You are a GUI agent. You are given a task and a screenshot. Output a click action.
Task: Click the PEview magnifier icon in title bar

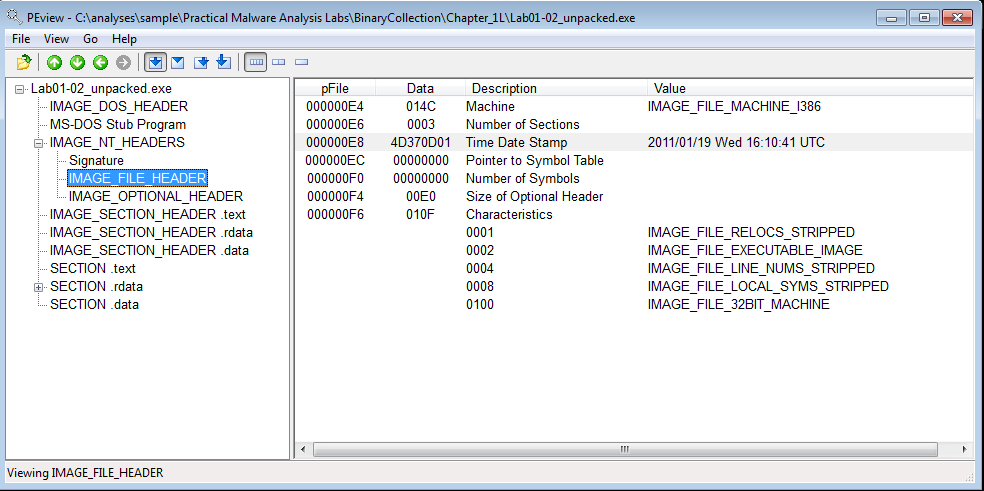14,17
